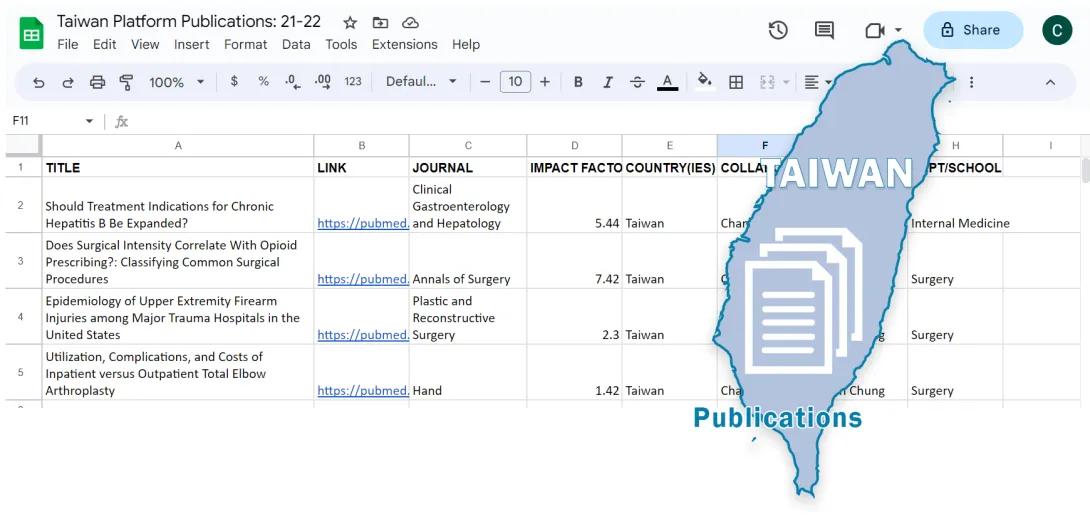Click the Share button

(973, 30)
